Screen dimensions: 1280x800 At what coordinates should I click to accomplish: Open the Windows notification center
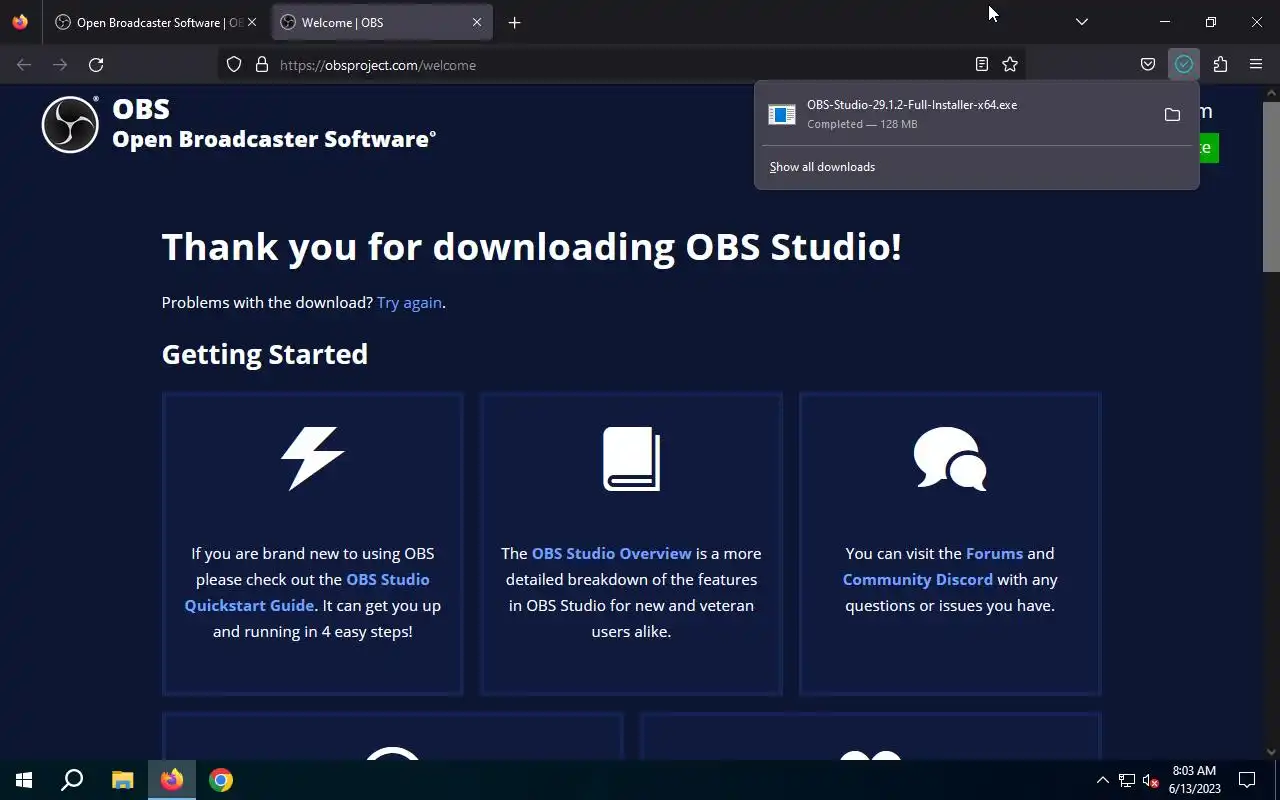coord(1247,780)
